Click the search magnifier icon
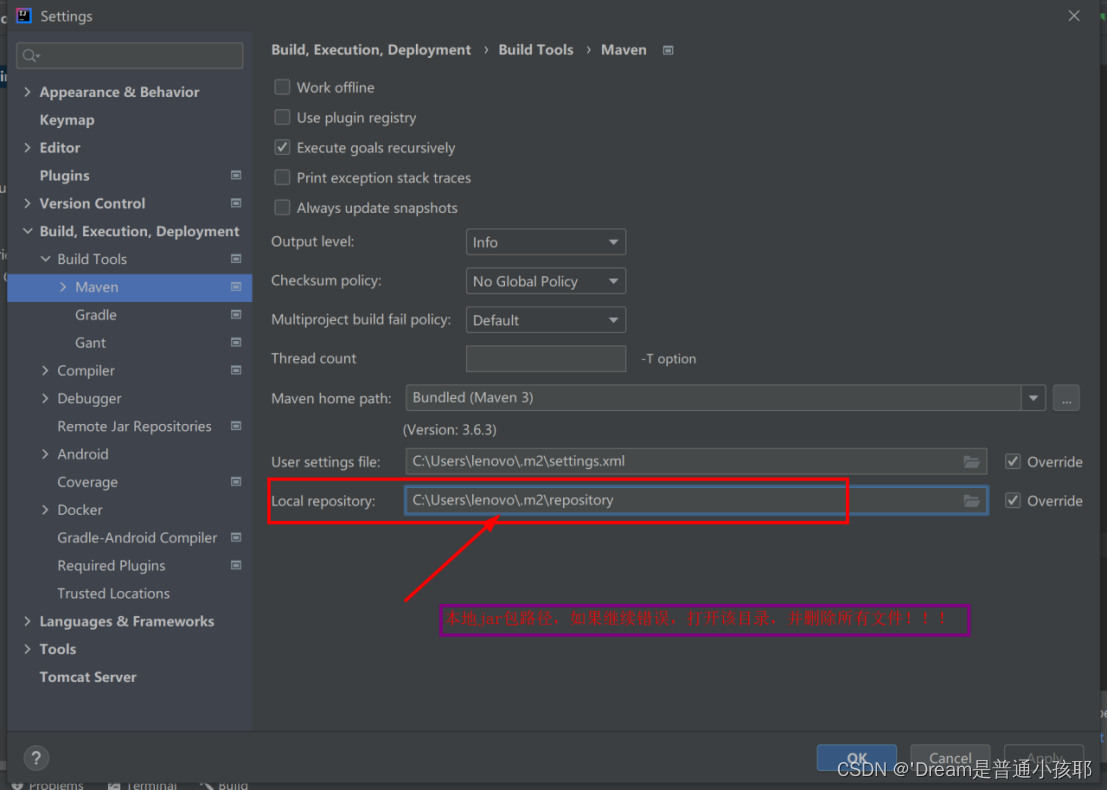This screenshot has height=790, width=1108. pos(30,55)
